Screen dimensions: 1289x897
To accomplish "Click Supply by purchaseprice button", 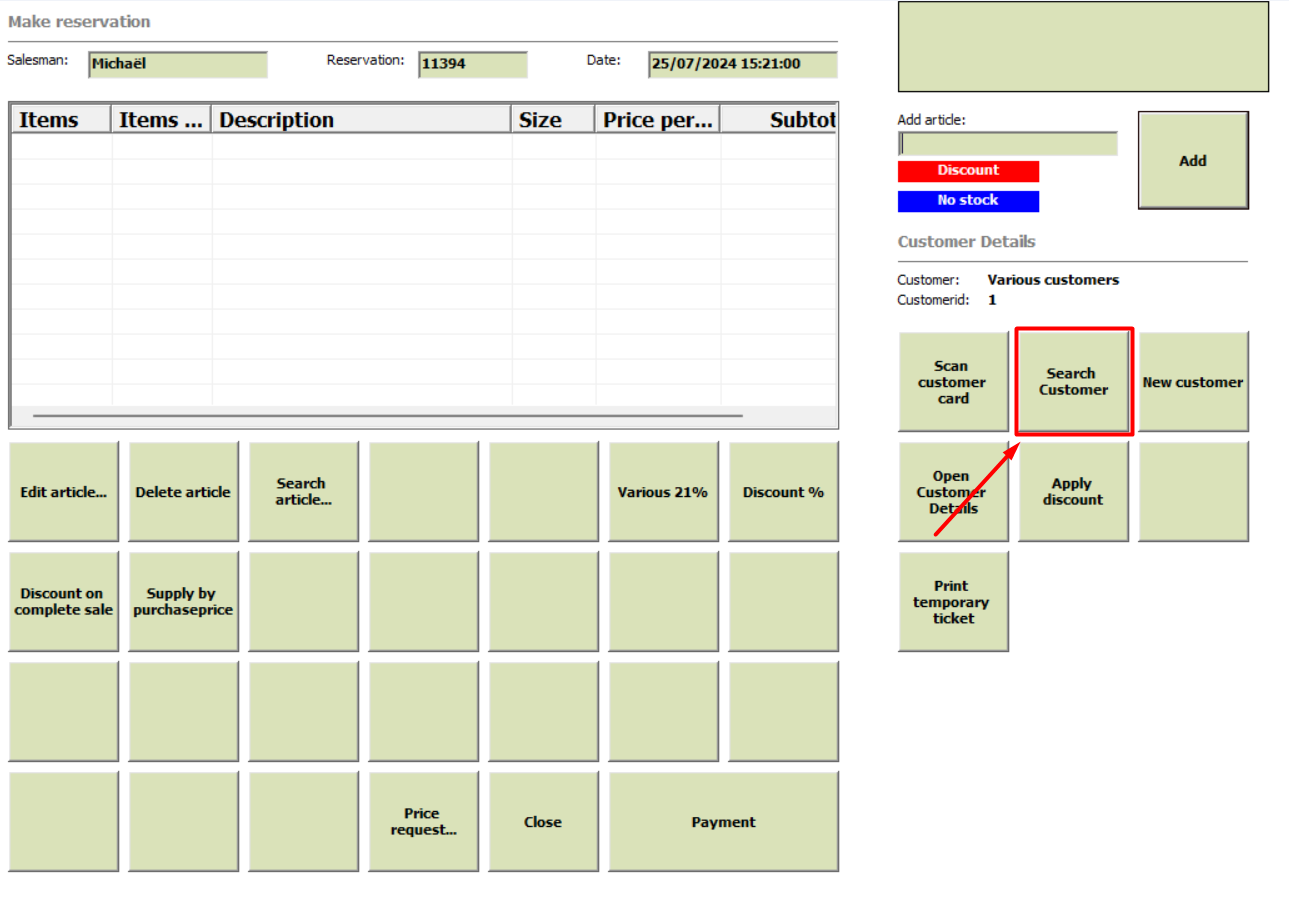I will point(183,602).
